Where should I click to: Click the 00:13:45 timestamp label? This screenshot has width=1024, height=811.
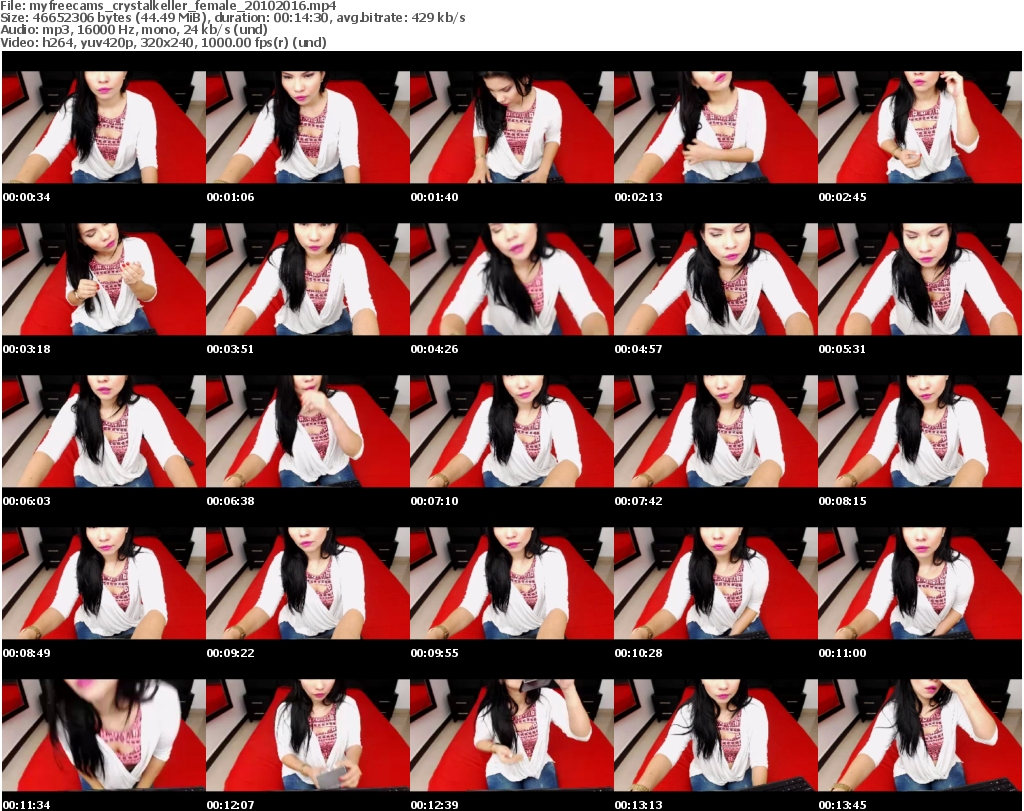pos(842,805)
